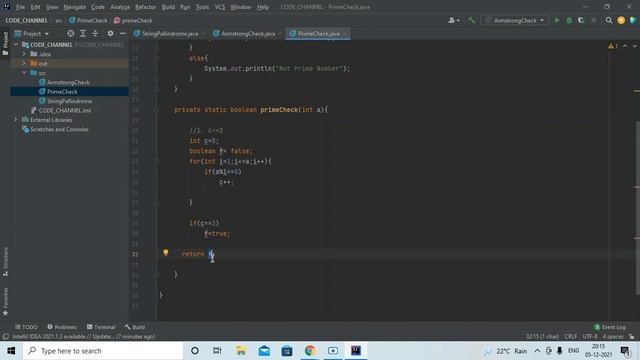Collapse all in Project panel
The width and height of the screenshot is (640, 360).
click(95, 33)
